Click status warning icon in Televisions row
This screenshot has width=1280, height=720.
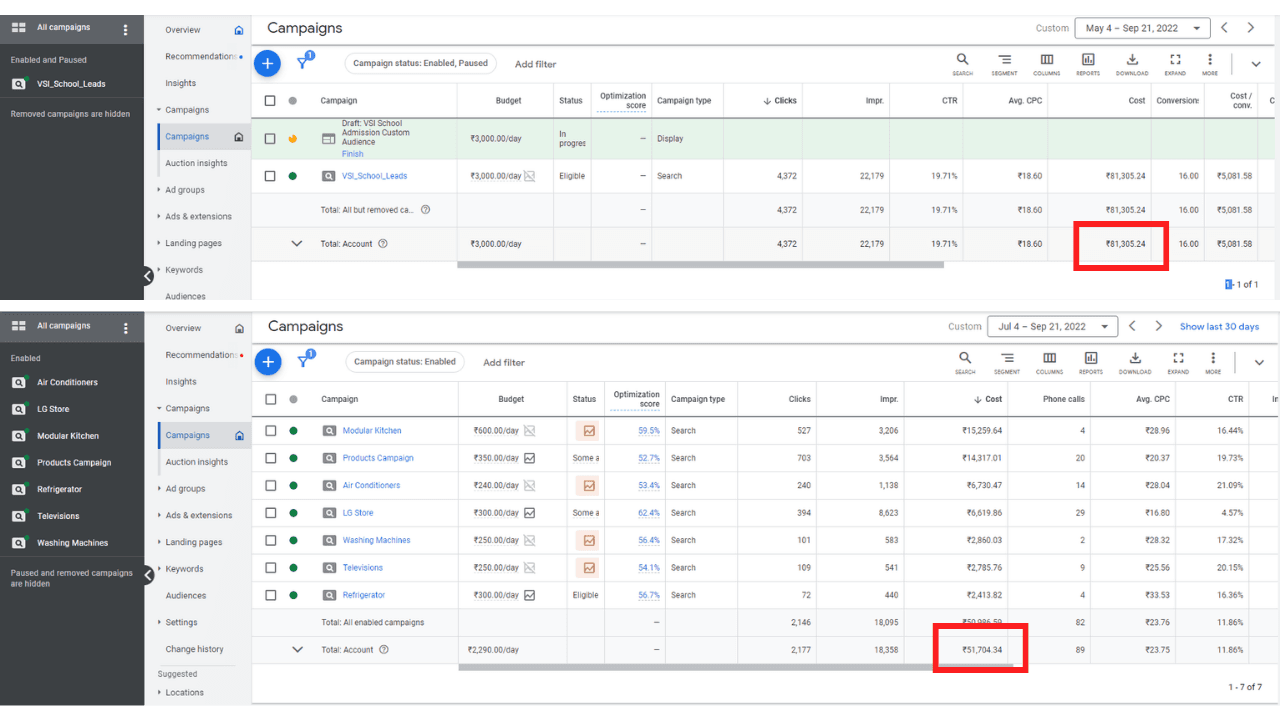coord(589,568)
